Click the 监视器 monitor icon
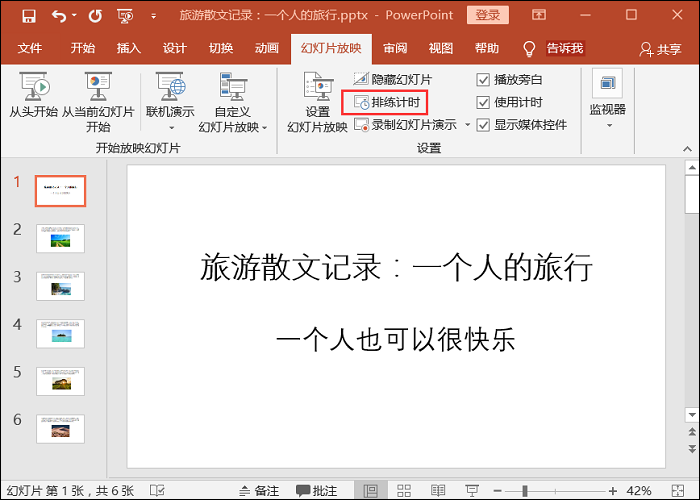The image size is (700, 500). (608, 83)
